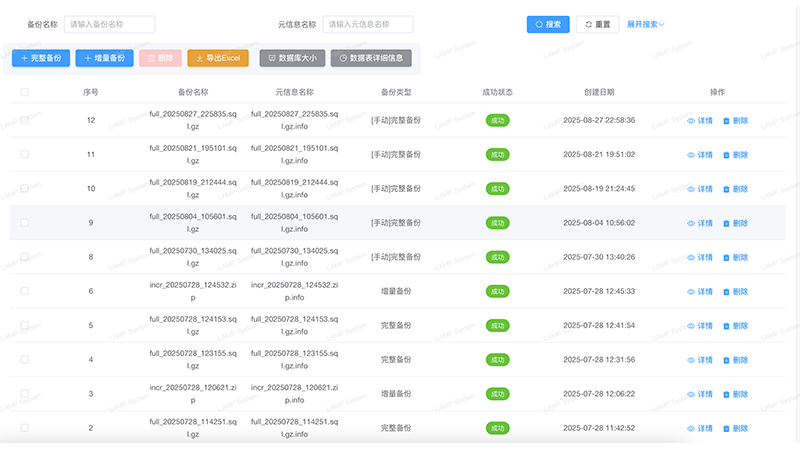Image resolution: width=800 pixels, height=450 pixels.
Task: Click trash icon for backup row 8
Action: (726, 258)
